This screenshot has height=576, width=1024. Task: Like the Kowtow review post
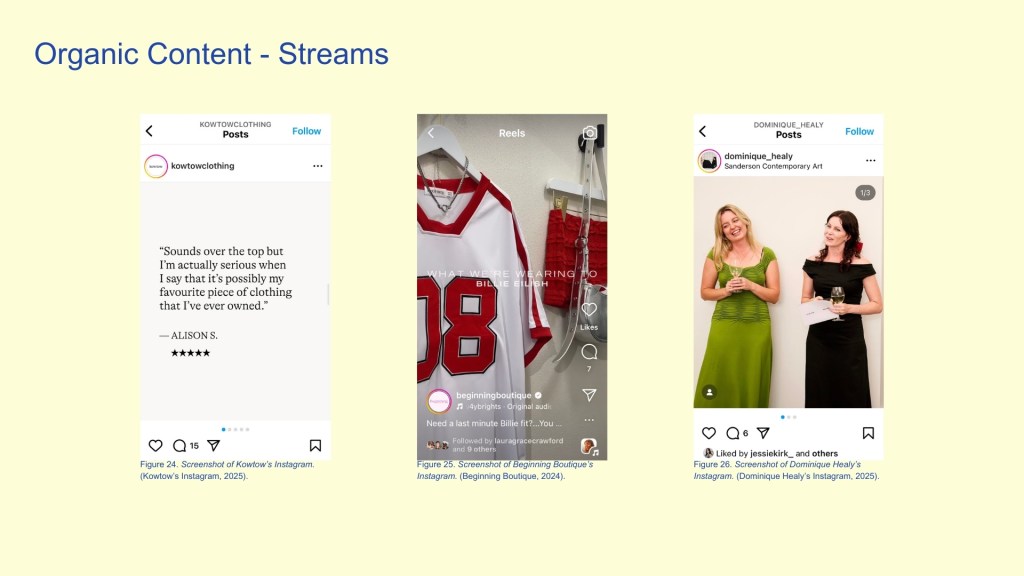click(155, 446)
